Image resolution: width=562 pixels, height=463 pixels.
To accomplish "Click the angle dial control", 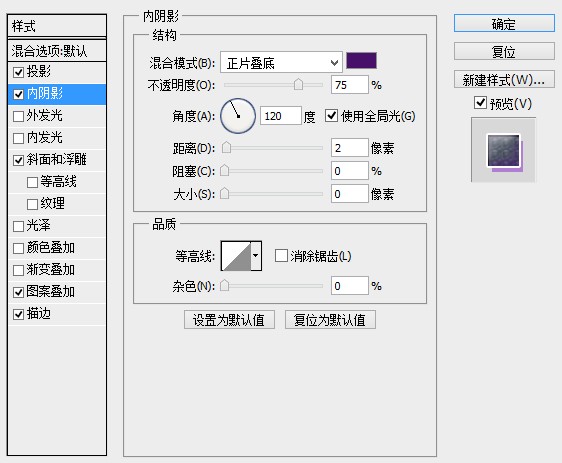I will (238, 116).
